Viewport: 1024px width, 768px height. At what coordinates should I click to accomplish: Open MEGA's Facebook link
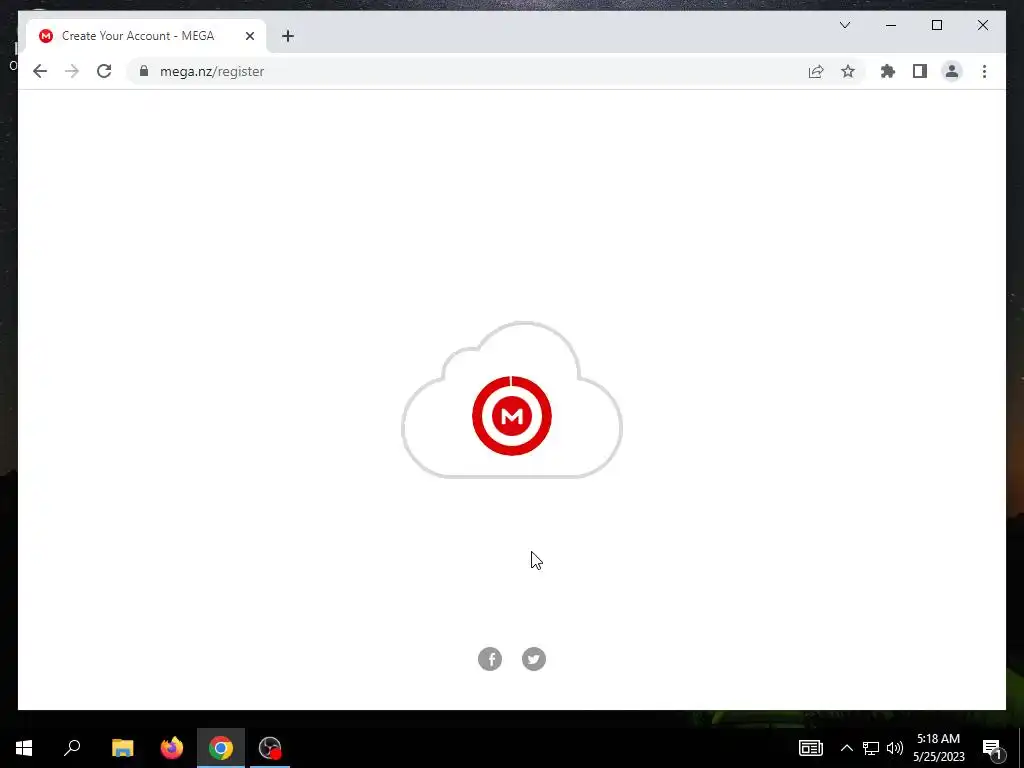tap(490, 659)
